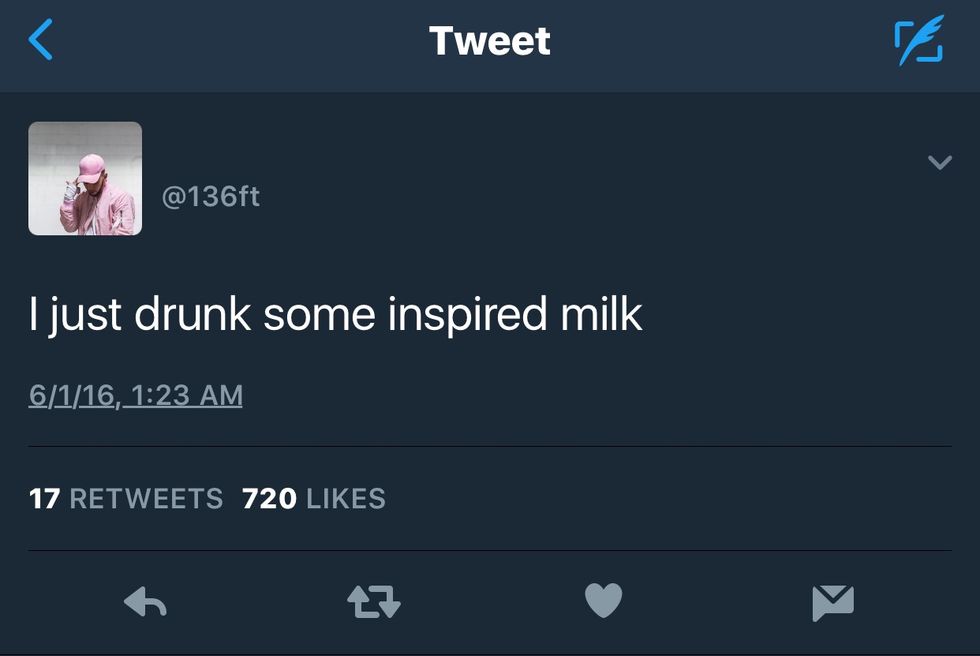This screenshot has height=656, width=980.
Task: Click the pink cap in the avatar
Action: [x=91, y=163]
